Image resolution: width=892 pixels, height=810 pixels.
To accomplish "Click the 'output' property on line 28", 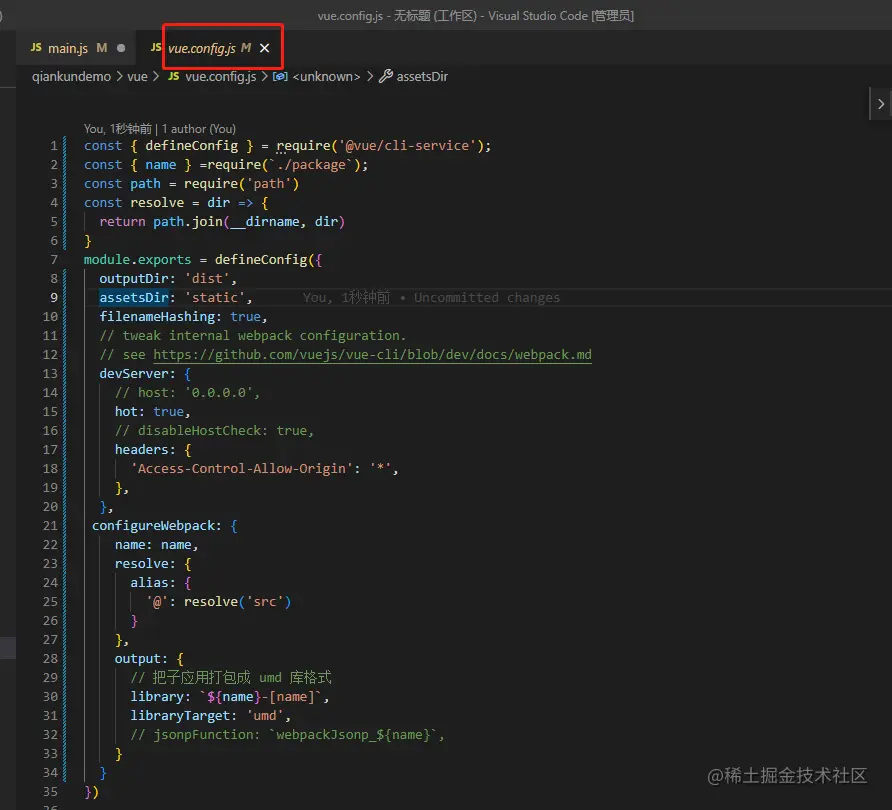I will (x=138, y=659).
